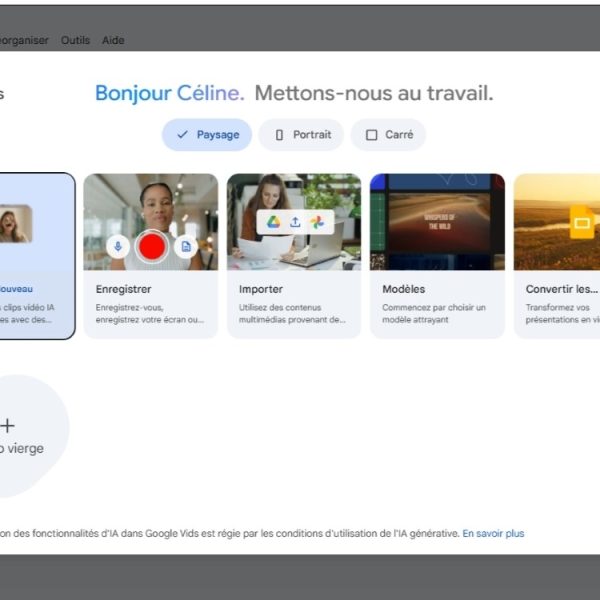
Task: Select the Portrait format chip
Action: point(301,135)
